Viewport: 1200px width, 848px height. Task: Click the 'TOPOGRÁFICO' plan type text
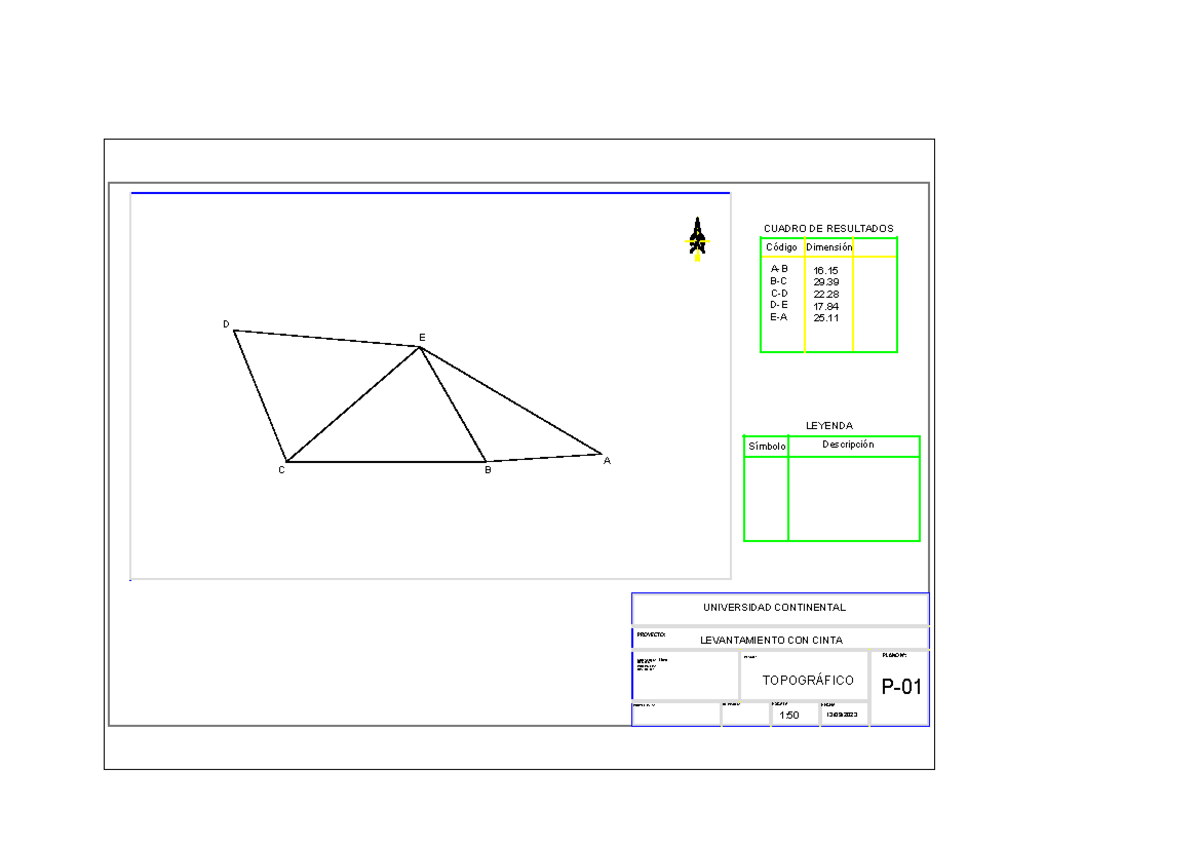pos(808,681)
